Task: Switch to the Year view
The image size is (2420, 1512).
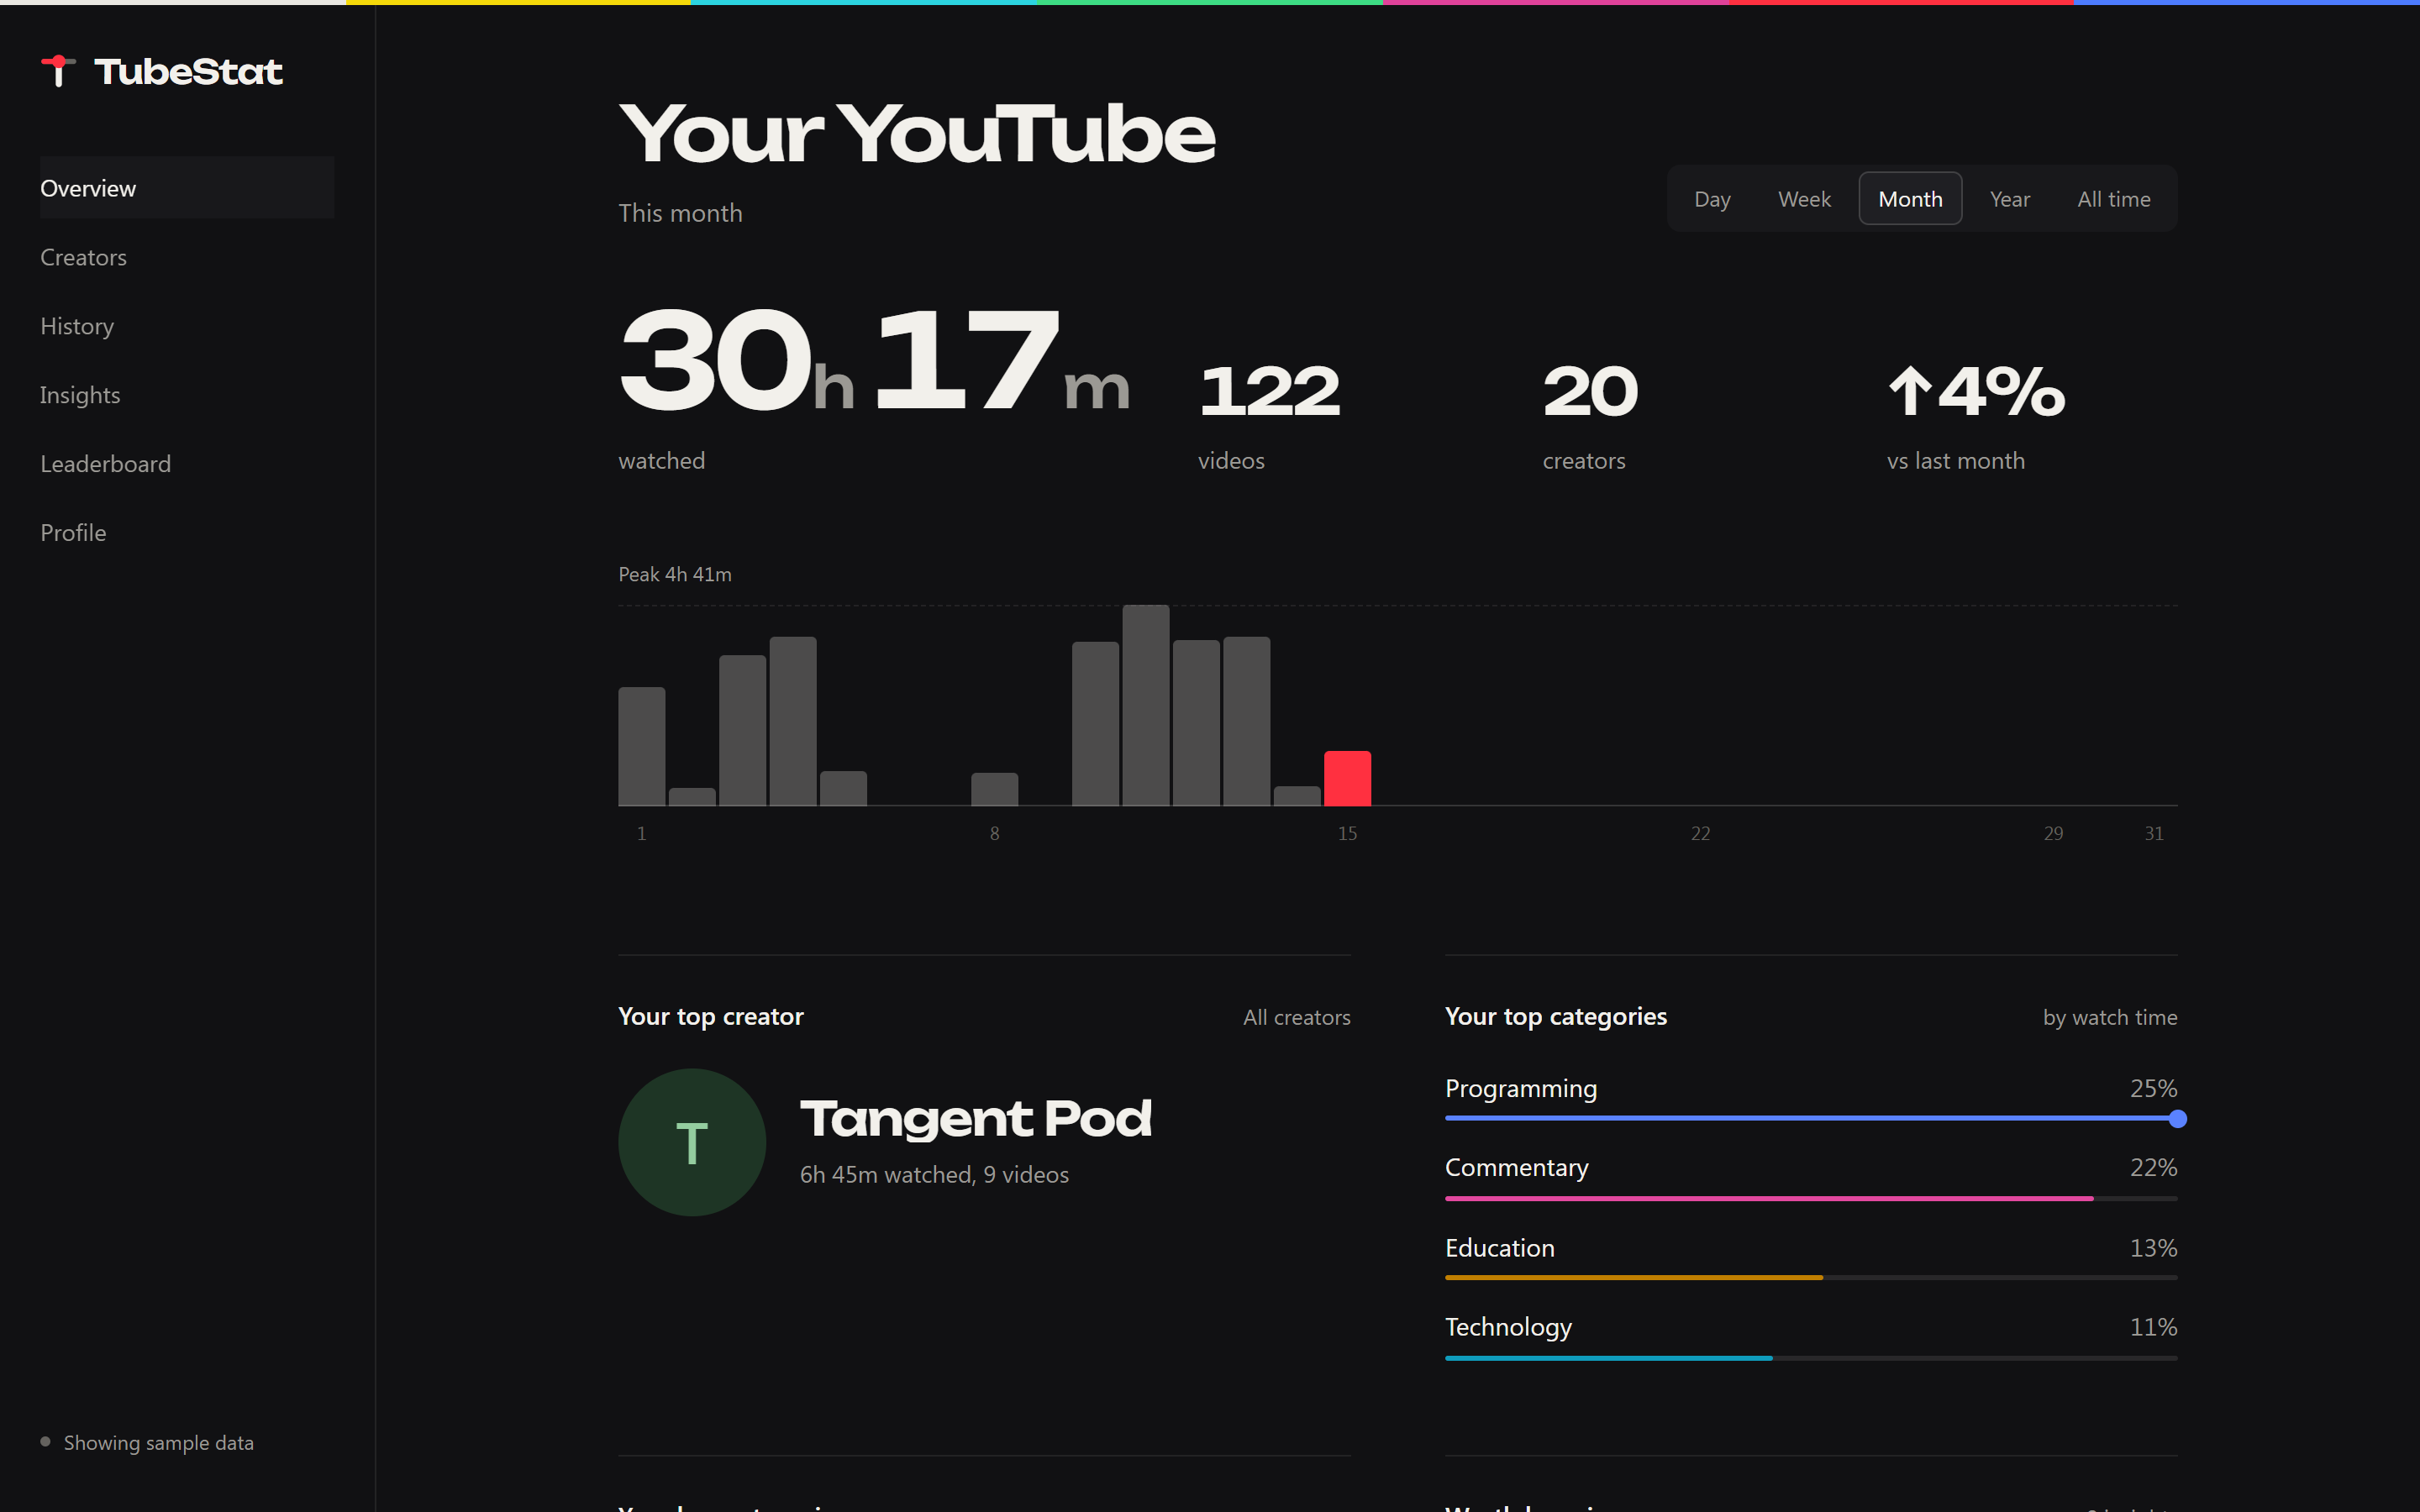Action: (2009, 199)
